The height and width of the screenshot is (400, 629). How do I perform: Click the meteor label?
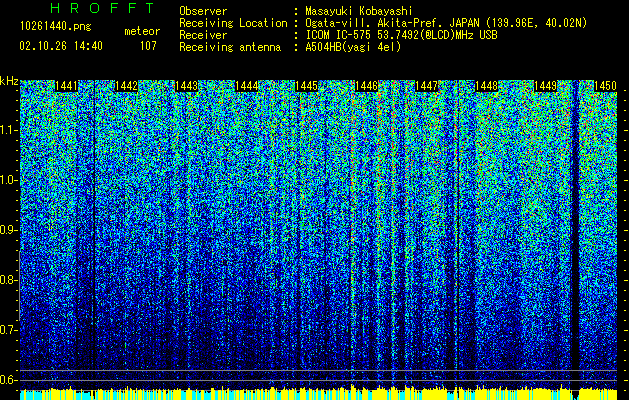pyautogui.click(x=142, y=31)
